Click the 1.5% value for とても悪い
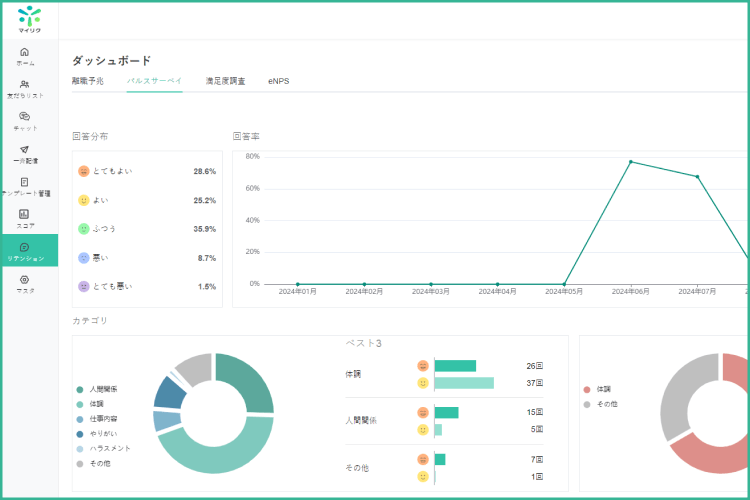Image resolution: width=750 pixels, height=500 pixels. [x=207, y=287]
